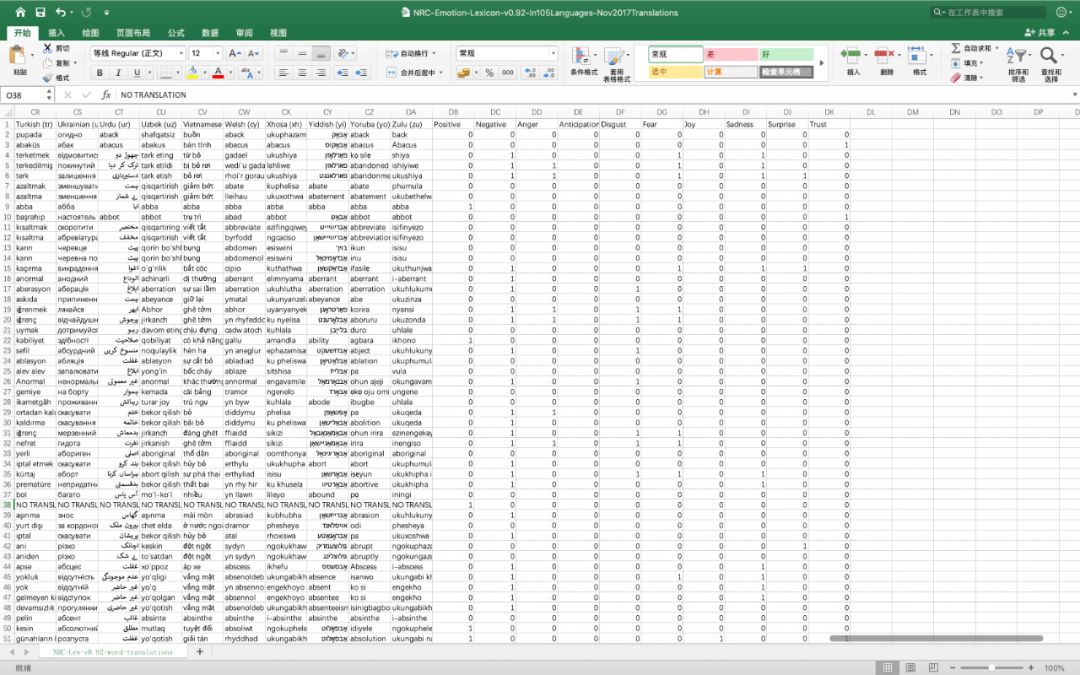1080x675 pixels.
Task: Toggle underline formatting
Action: (137, 72)
